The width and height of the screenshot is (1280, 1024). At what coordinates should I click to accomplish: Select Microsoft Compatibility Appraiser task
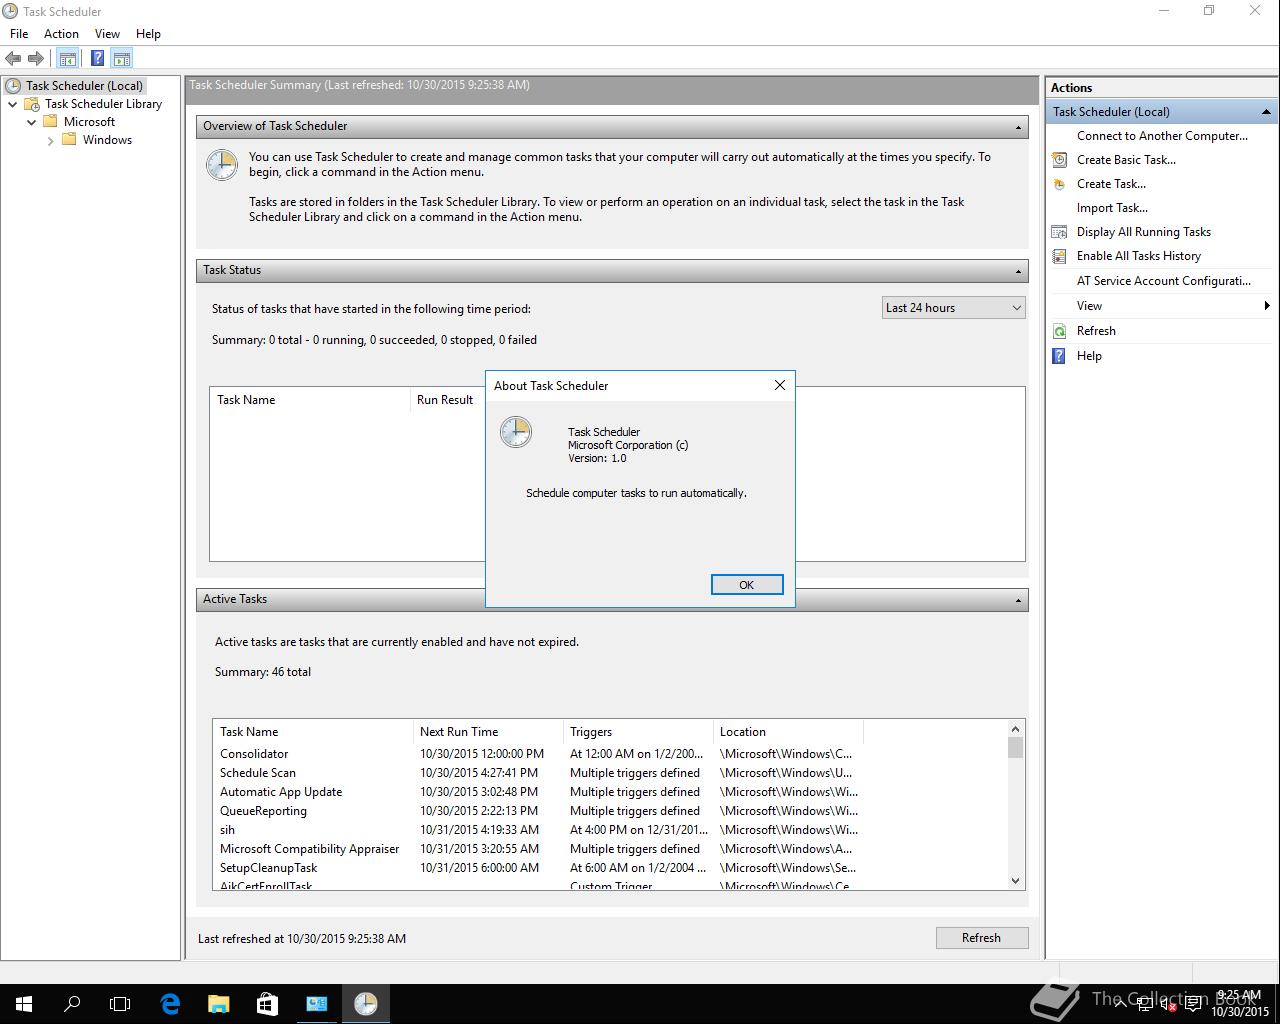pyautogui.click(x=537, y=849)
